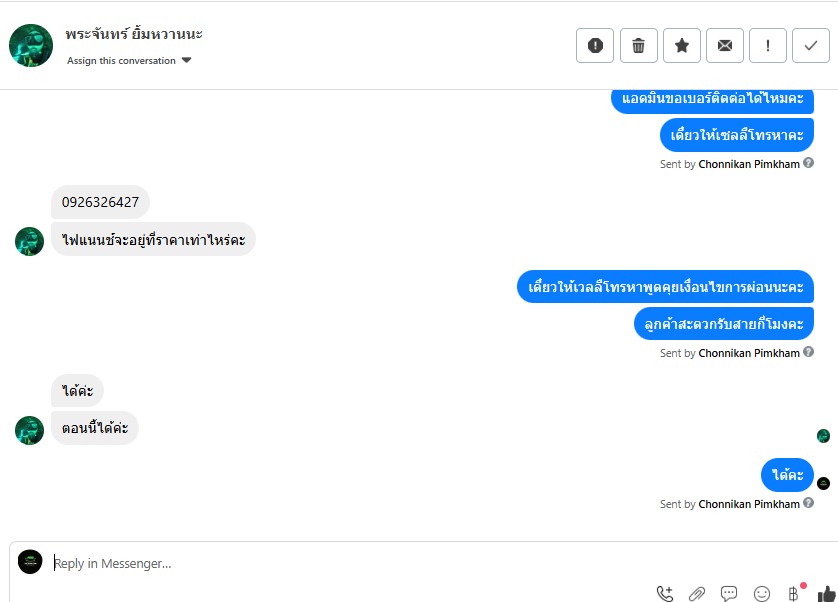The width and height of the screenshot is (838, 602).
Task: Flag conversation with exclamation priority button
Action: [x=768, y=45]
